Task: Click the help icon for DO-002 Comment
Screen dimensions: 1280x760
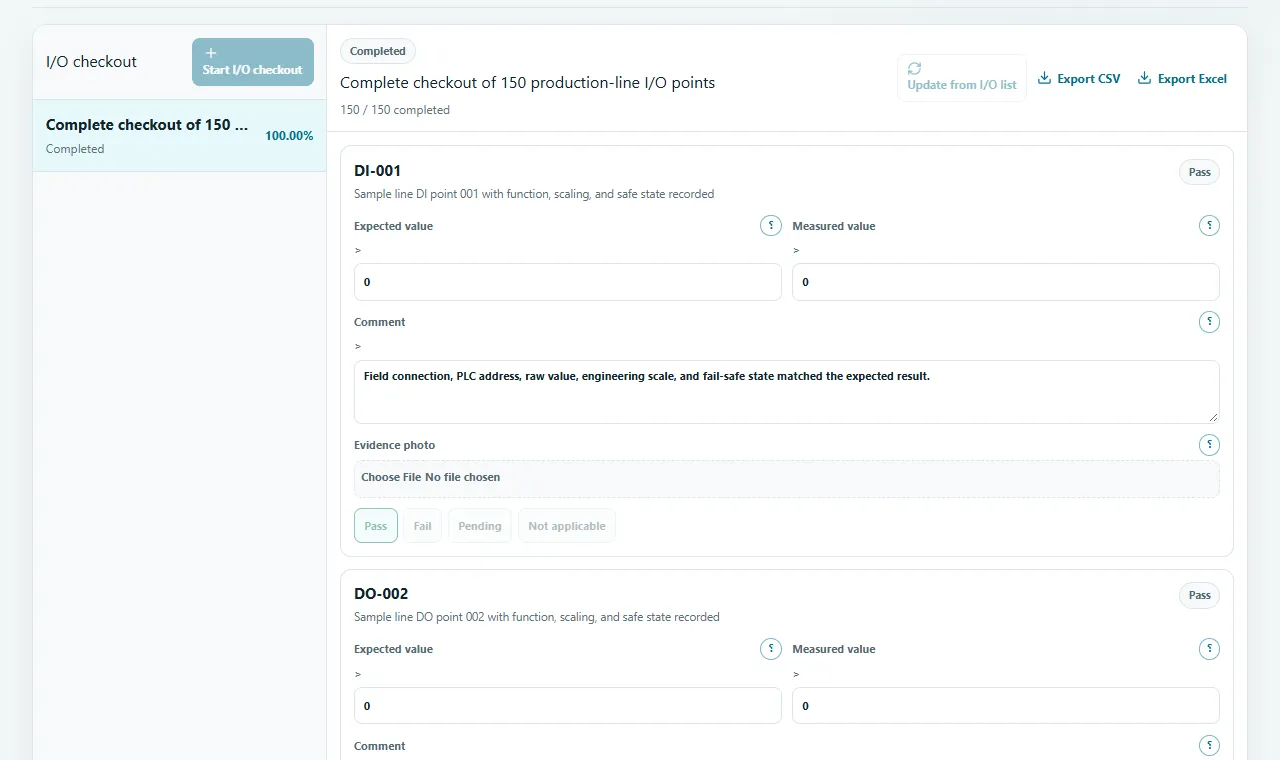Action: (x=1209, y=745)
